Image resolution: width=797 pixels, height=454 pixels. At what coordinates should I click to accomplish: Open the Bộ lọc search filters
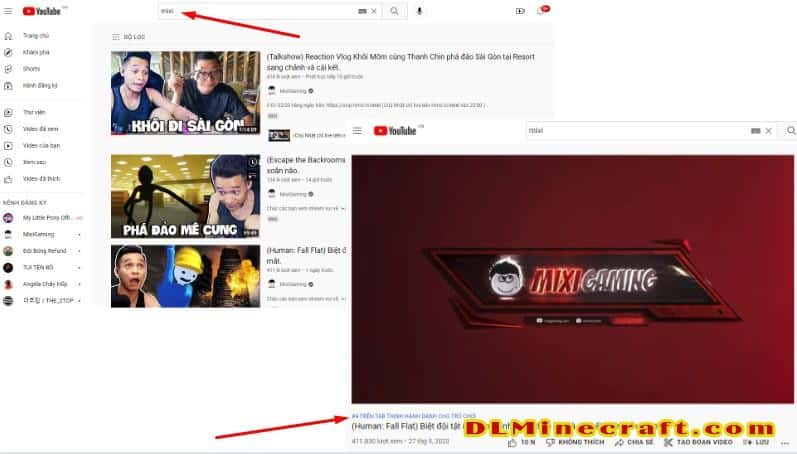coord(129,37)
